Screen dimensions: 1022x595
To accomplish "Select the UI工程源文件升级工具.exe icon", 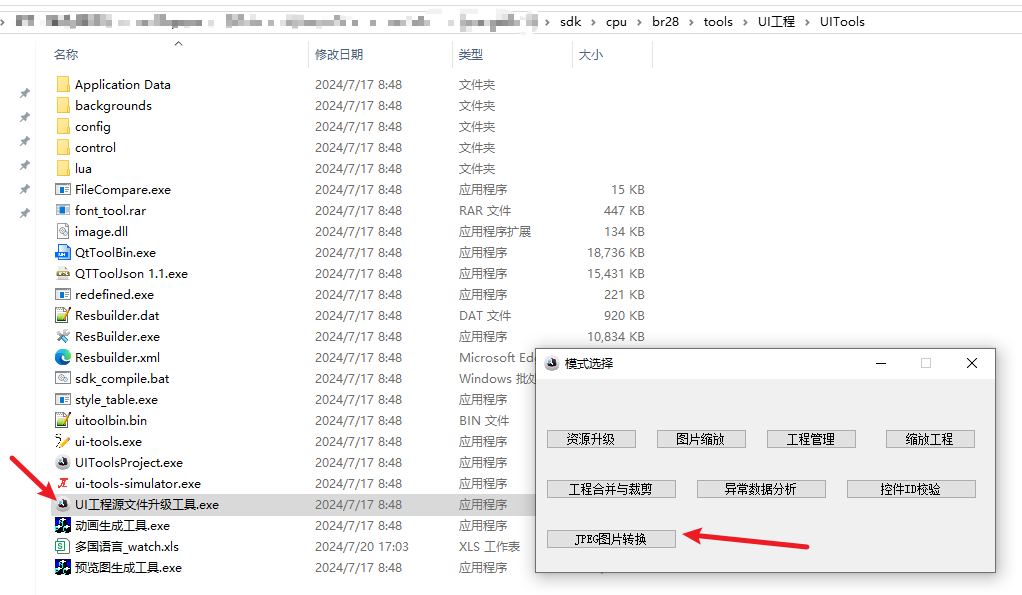I will pyautogui.click(x=63, y=504).
